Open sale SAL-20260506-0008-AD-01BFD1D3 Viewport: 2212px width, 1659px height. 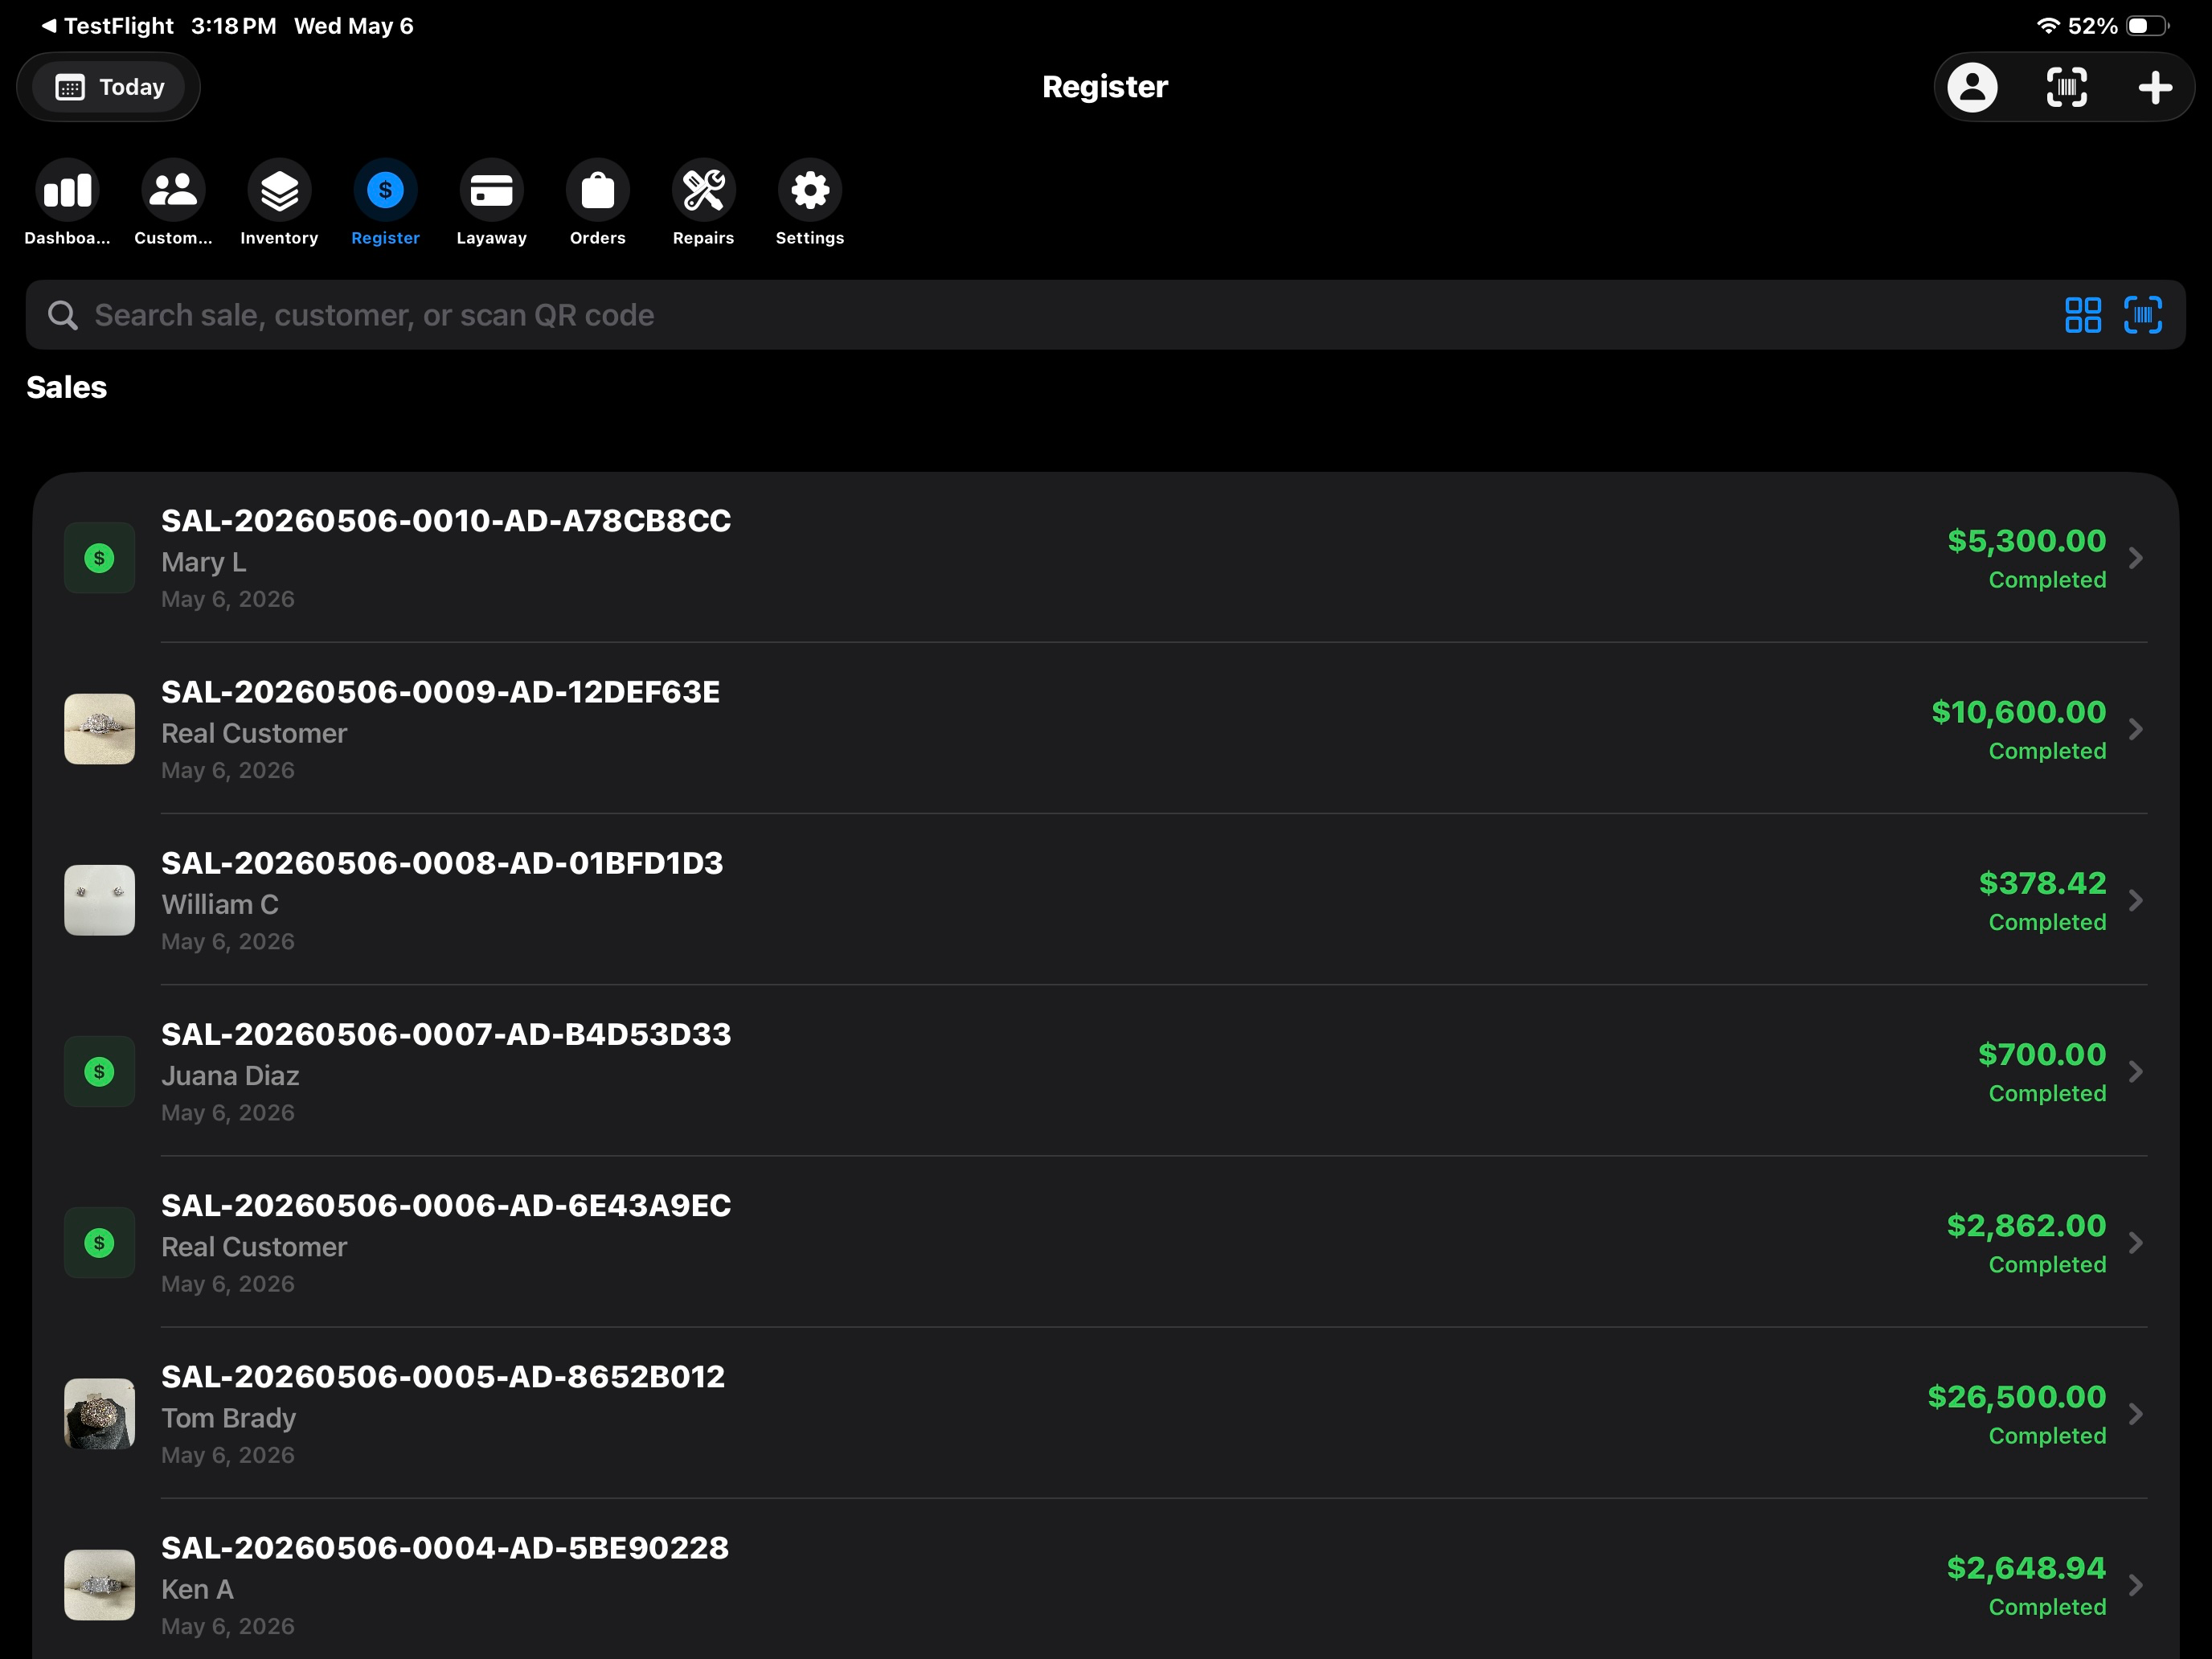pos(1105,900)
